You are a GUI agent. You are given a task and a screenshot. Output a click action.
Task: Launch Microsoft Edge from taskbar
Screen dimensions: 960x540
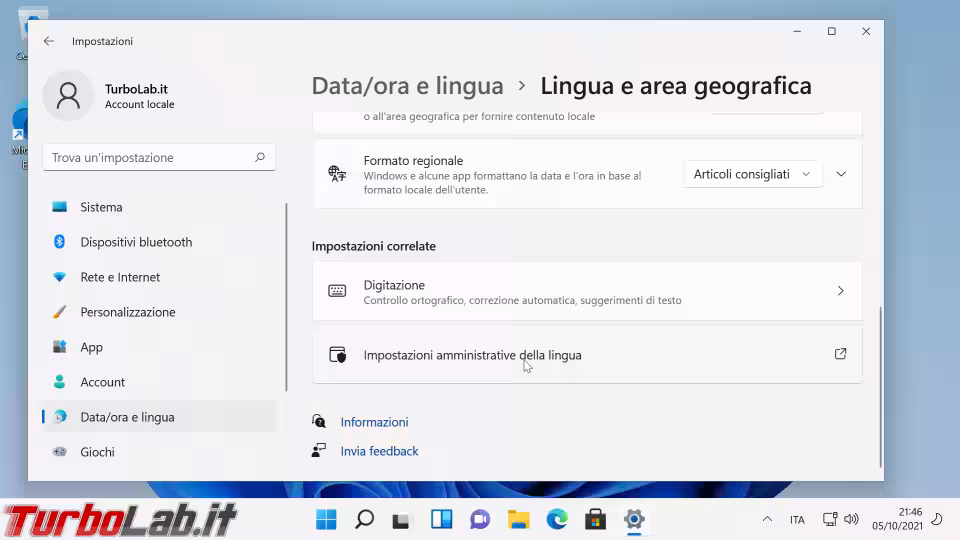(557, 520)
